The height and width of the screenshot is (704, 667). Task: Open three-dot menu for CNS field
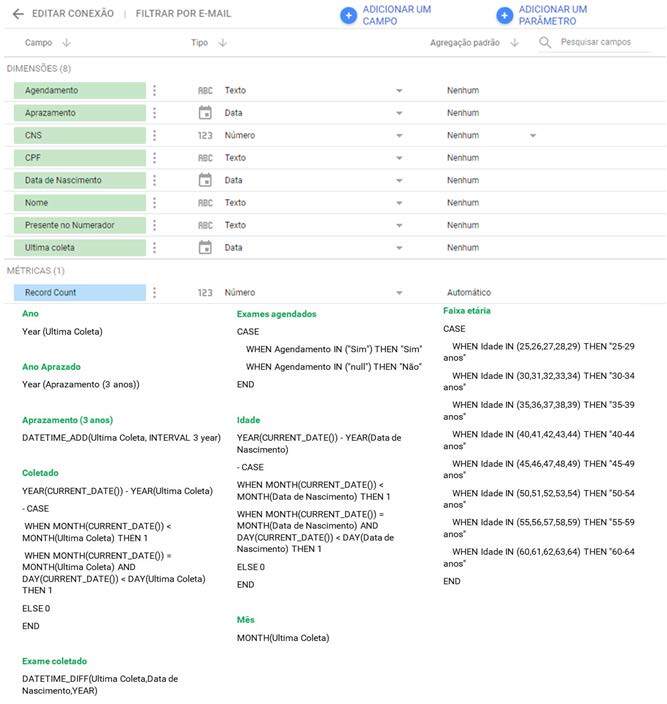click(x=154, y=135)
